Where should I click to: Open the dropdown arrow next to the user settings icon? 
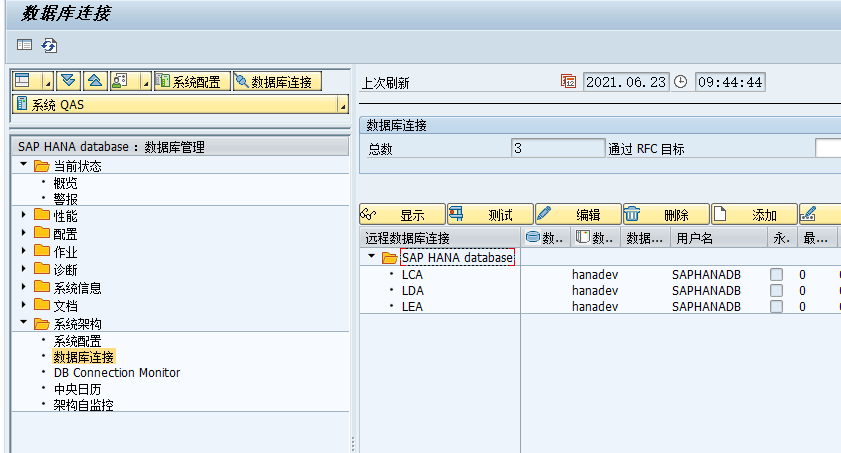[x=145, y=81]
